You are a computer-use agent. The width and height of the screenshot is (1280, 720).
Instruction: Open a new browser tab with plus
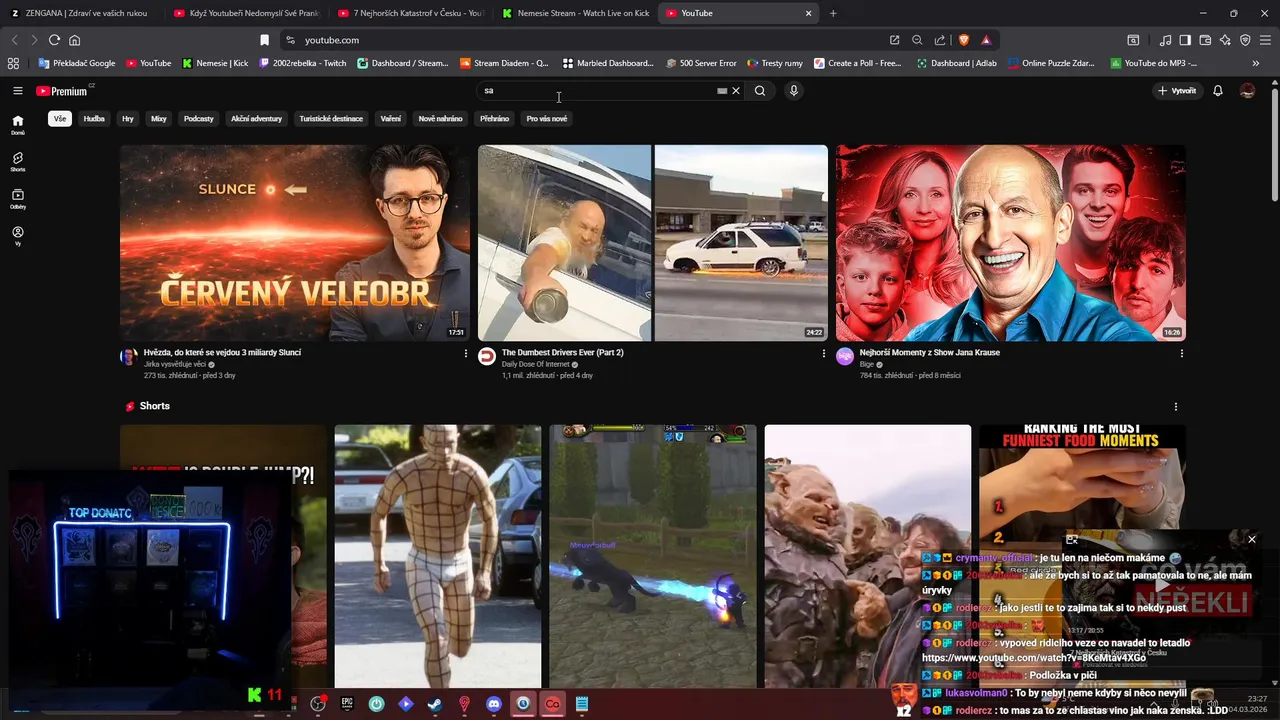coord(833,13)
